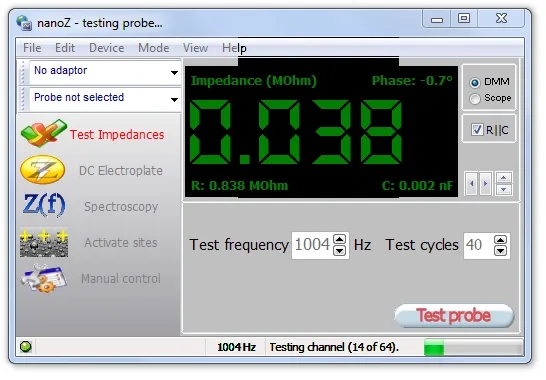The width and height of the screenshot is (546, 380).
Task: Select the Spectroscopy mode label
Action: (x=121, y=207)
